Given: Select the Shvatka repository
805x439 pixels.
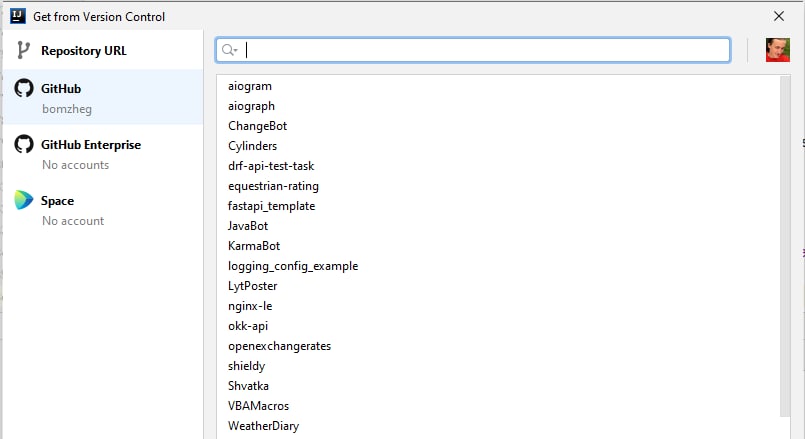Looking at the screenshot, I should (498, 387).
